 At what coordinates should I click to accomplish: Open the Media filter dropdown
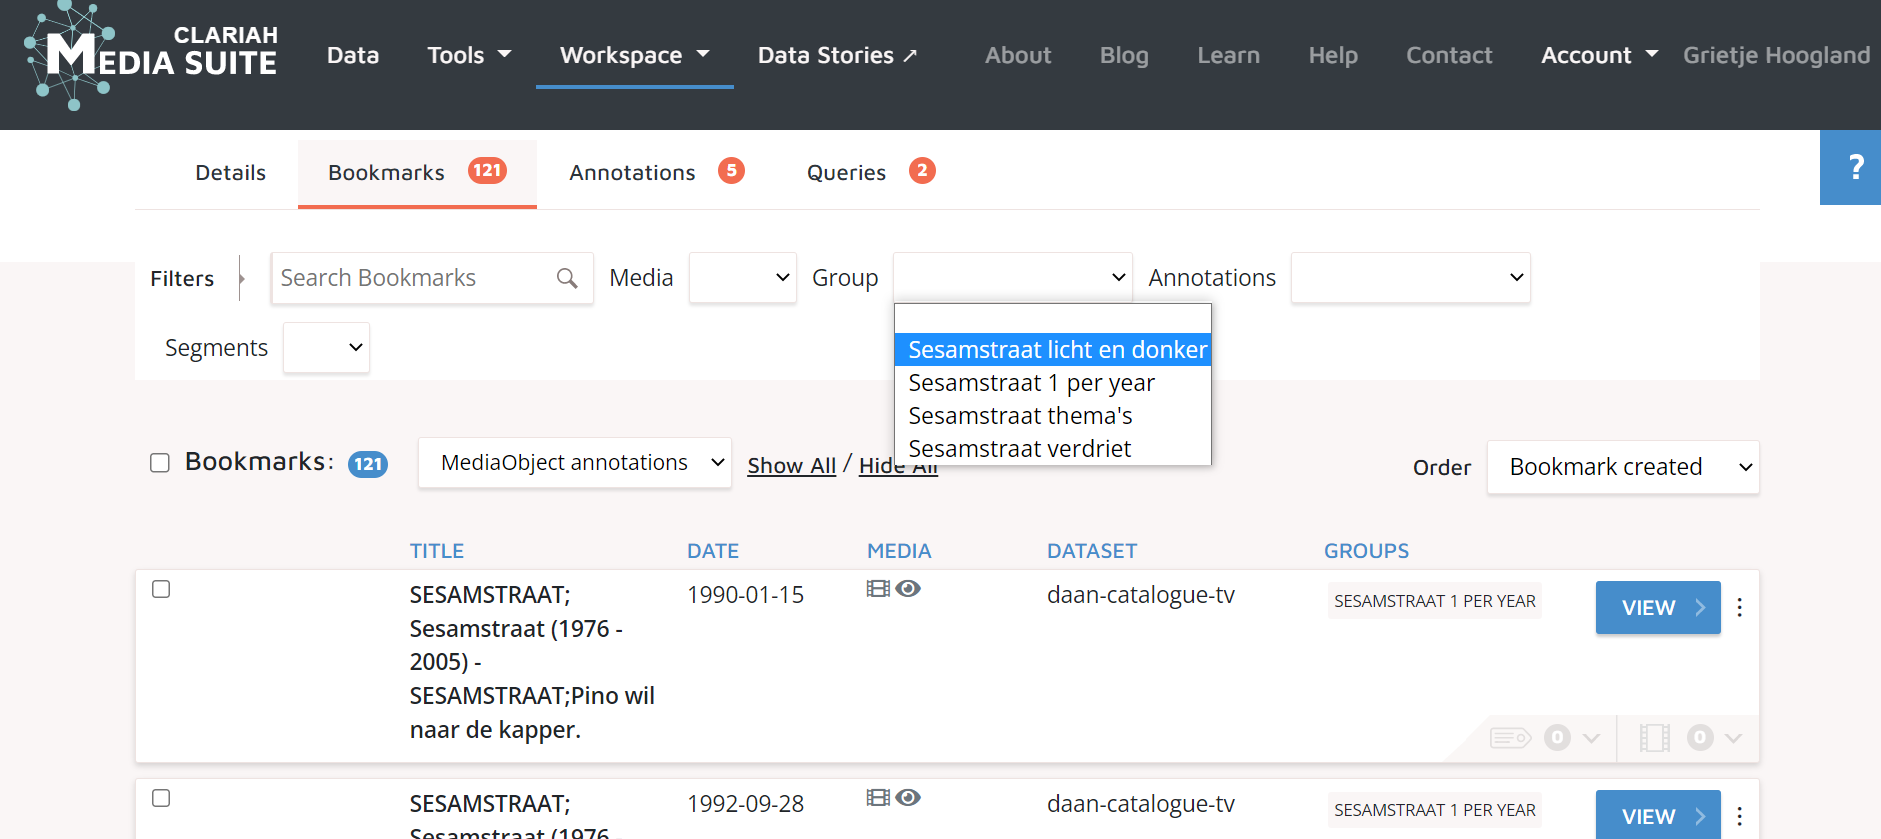742,278
